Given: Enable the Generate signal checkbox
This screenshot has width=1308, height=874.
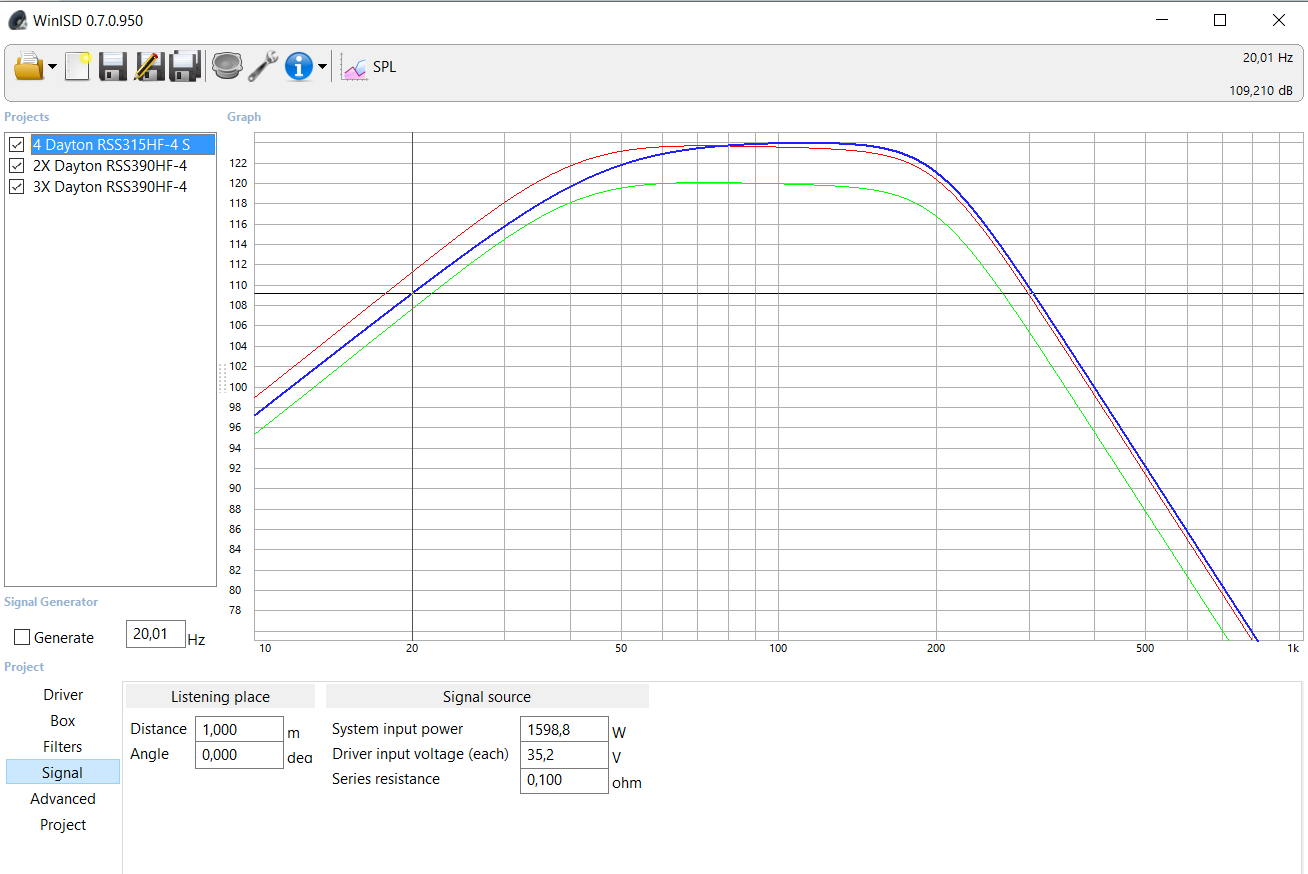Looking at the screenshot, I should 22,638.
